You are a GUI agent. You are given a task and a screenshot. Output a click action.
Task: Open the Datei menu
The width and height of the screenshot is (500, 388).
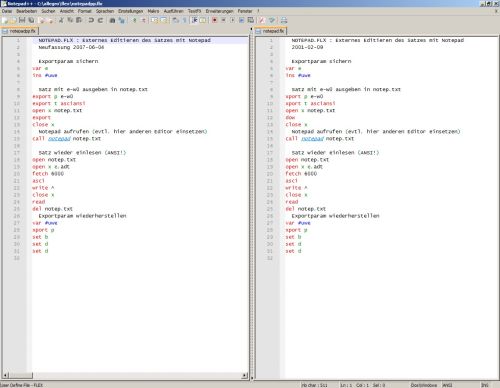click(x=7, y=11)
